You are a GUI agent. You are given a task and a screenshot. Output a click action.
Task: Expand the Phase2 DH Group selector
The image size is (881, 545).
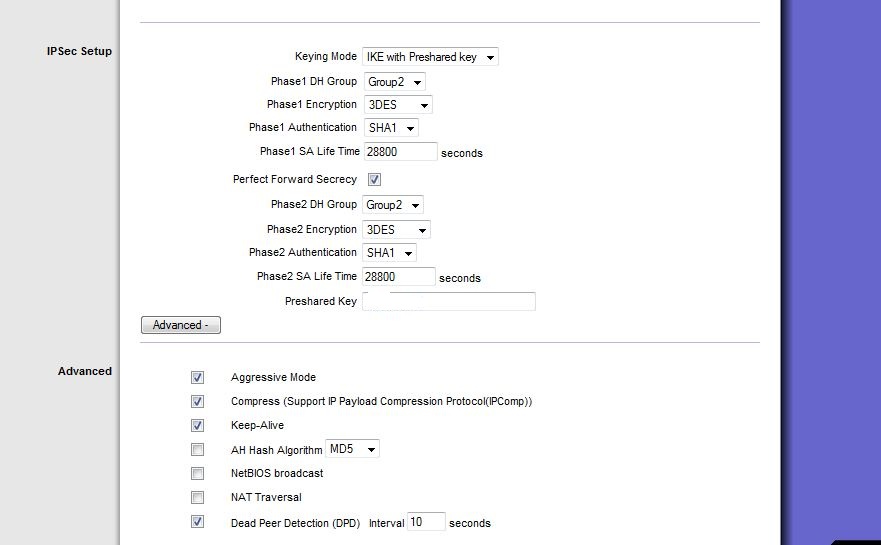[392, 205]
